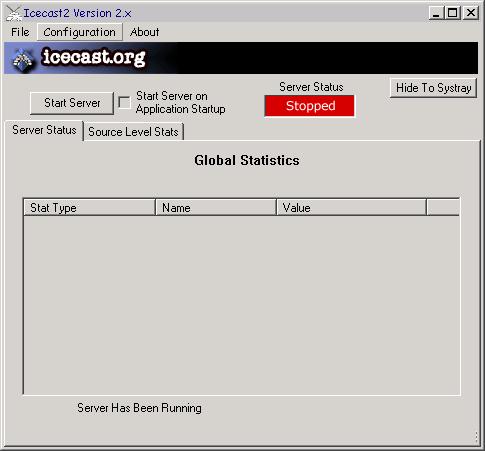
Task: Click the Value column header
Action: 352,208
